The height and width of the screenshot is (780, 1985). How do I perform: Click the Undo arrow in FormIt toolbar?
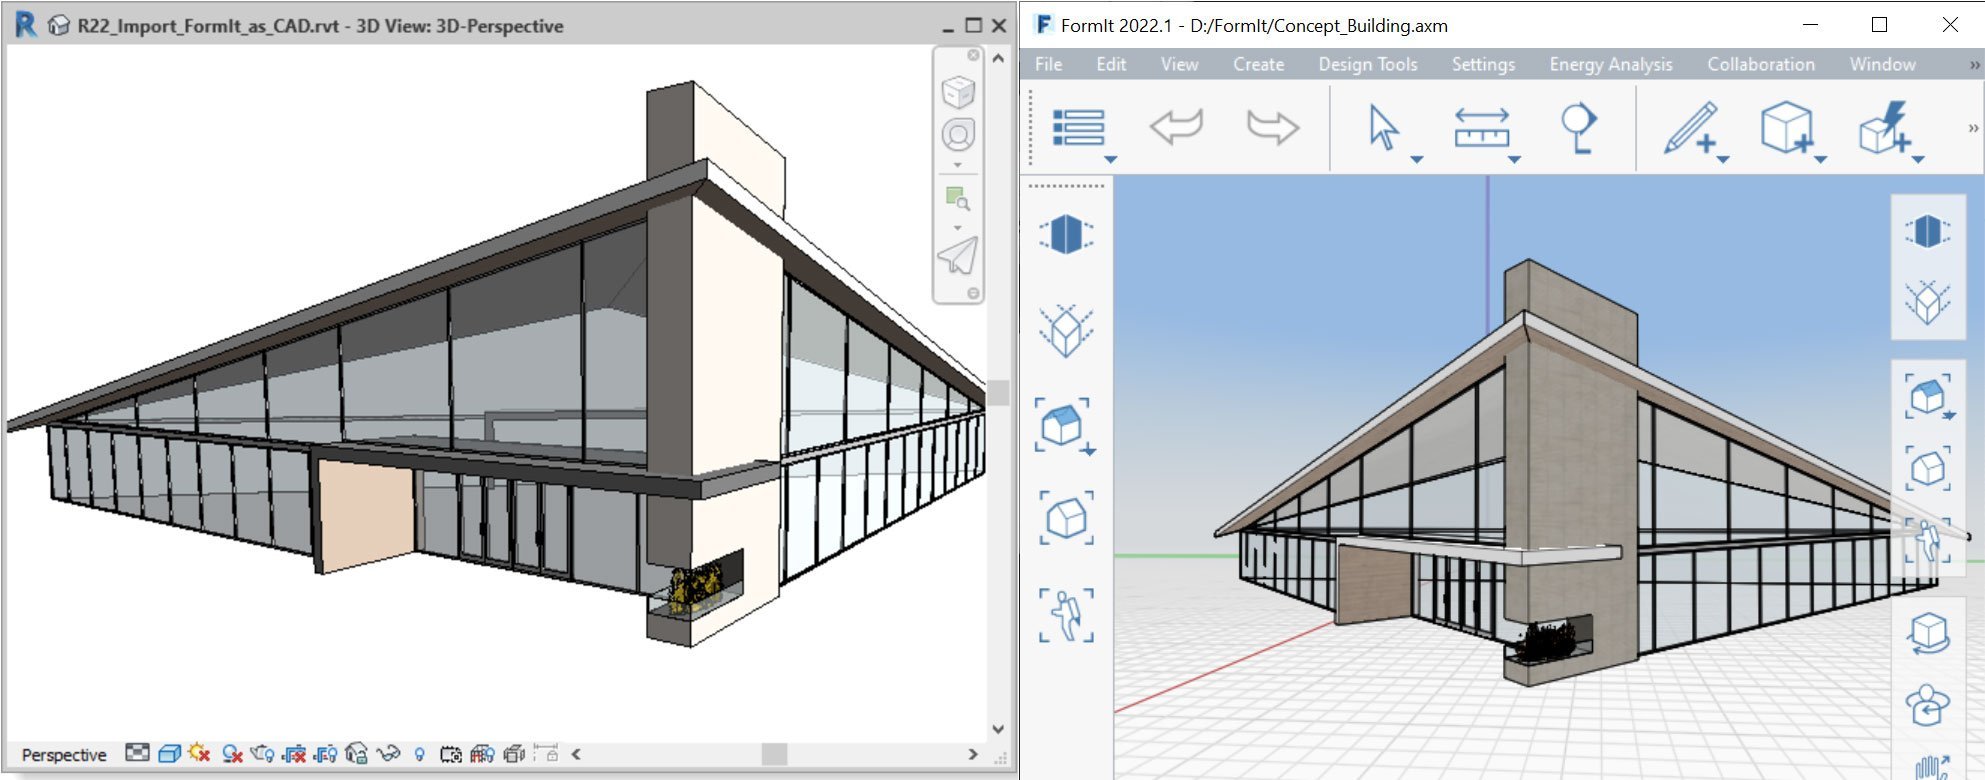point(1176,128)
